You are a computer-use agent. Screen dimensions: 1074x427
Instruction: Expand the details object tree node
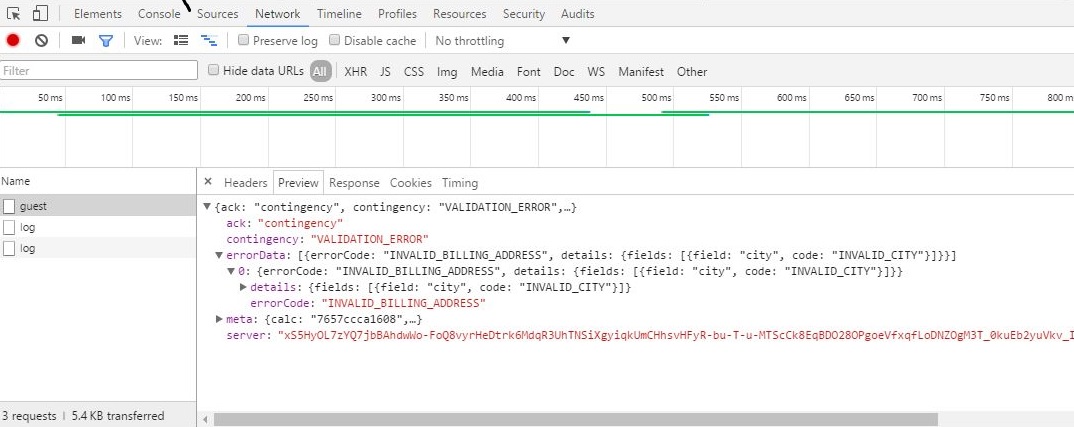pyautogui.click(x=243, y=287)
